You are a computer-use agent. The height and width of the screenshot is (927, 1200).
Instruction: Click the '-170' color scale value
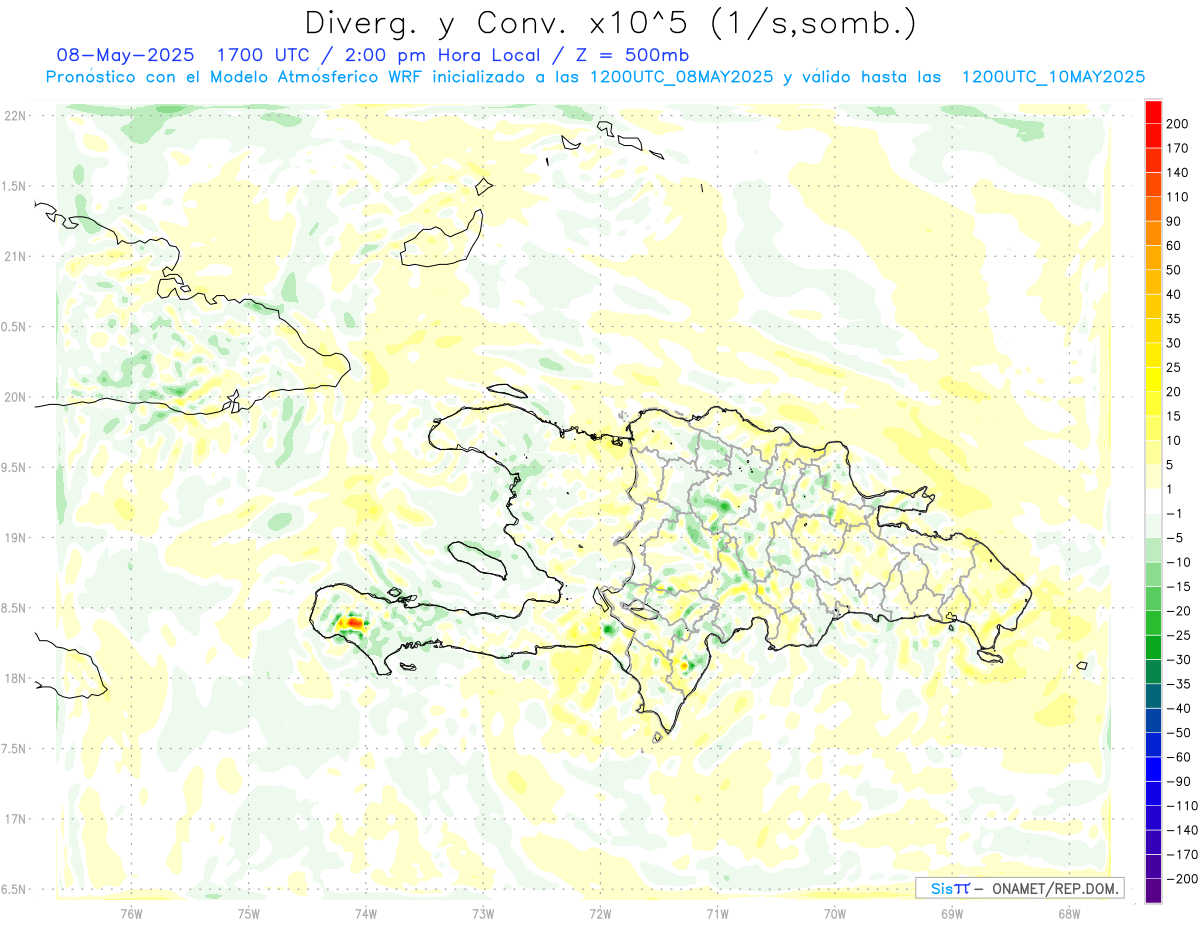click(1180, 854)
